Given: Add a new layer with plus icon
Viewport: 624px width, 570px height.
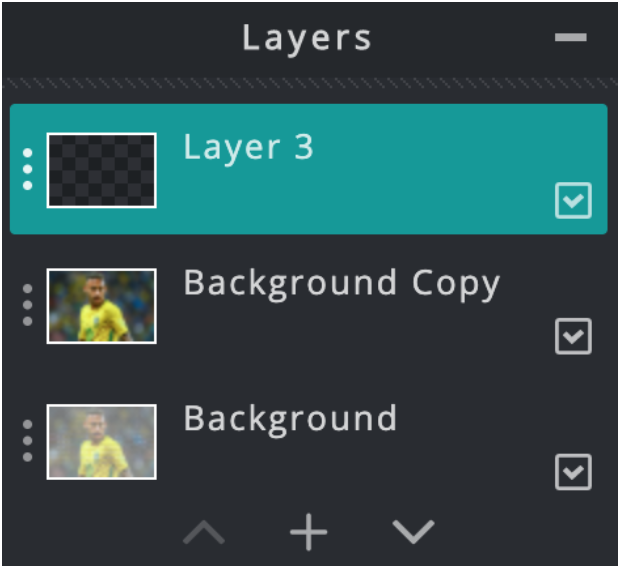Looking at the screenshot, I should [x=308, y=532].
